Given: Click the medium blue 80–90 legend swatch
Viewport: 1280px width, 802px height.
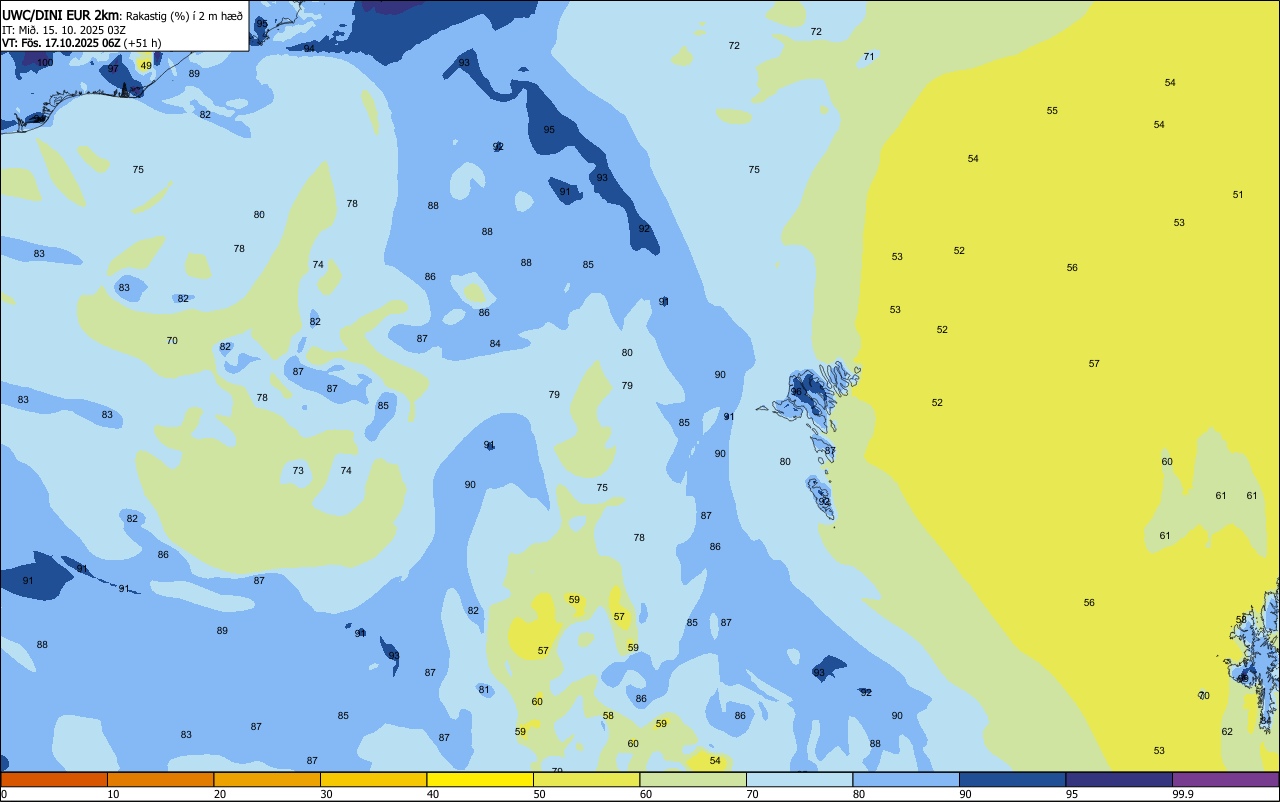Looking at the screenshot, I should [x=906, y=779].
